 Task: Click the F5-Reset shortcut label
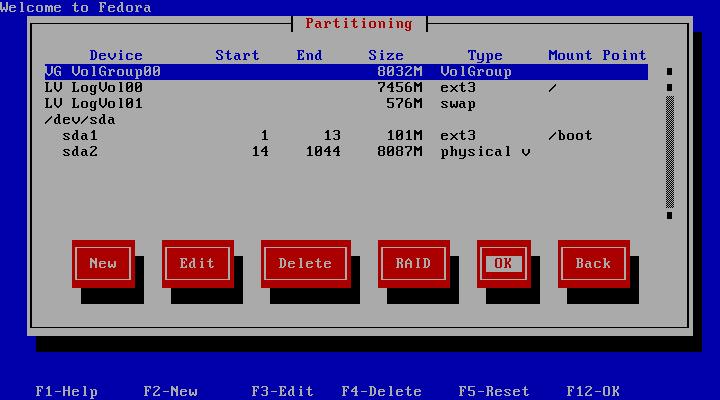click(494, 391)
